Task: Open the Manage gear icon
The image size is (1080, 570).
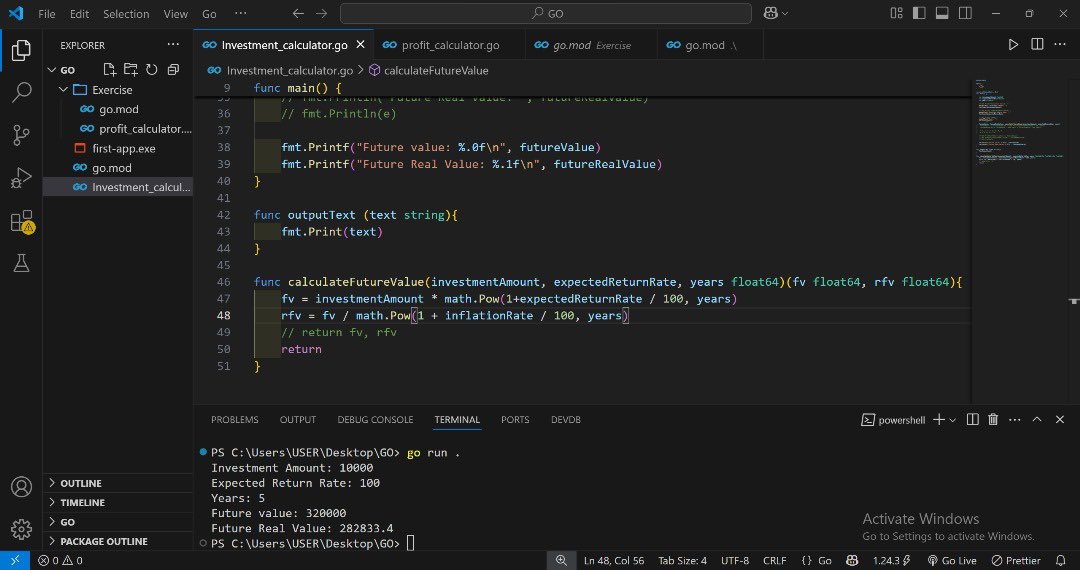Action: point(21,529)
